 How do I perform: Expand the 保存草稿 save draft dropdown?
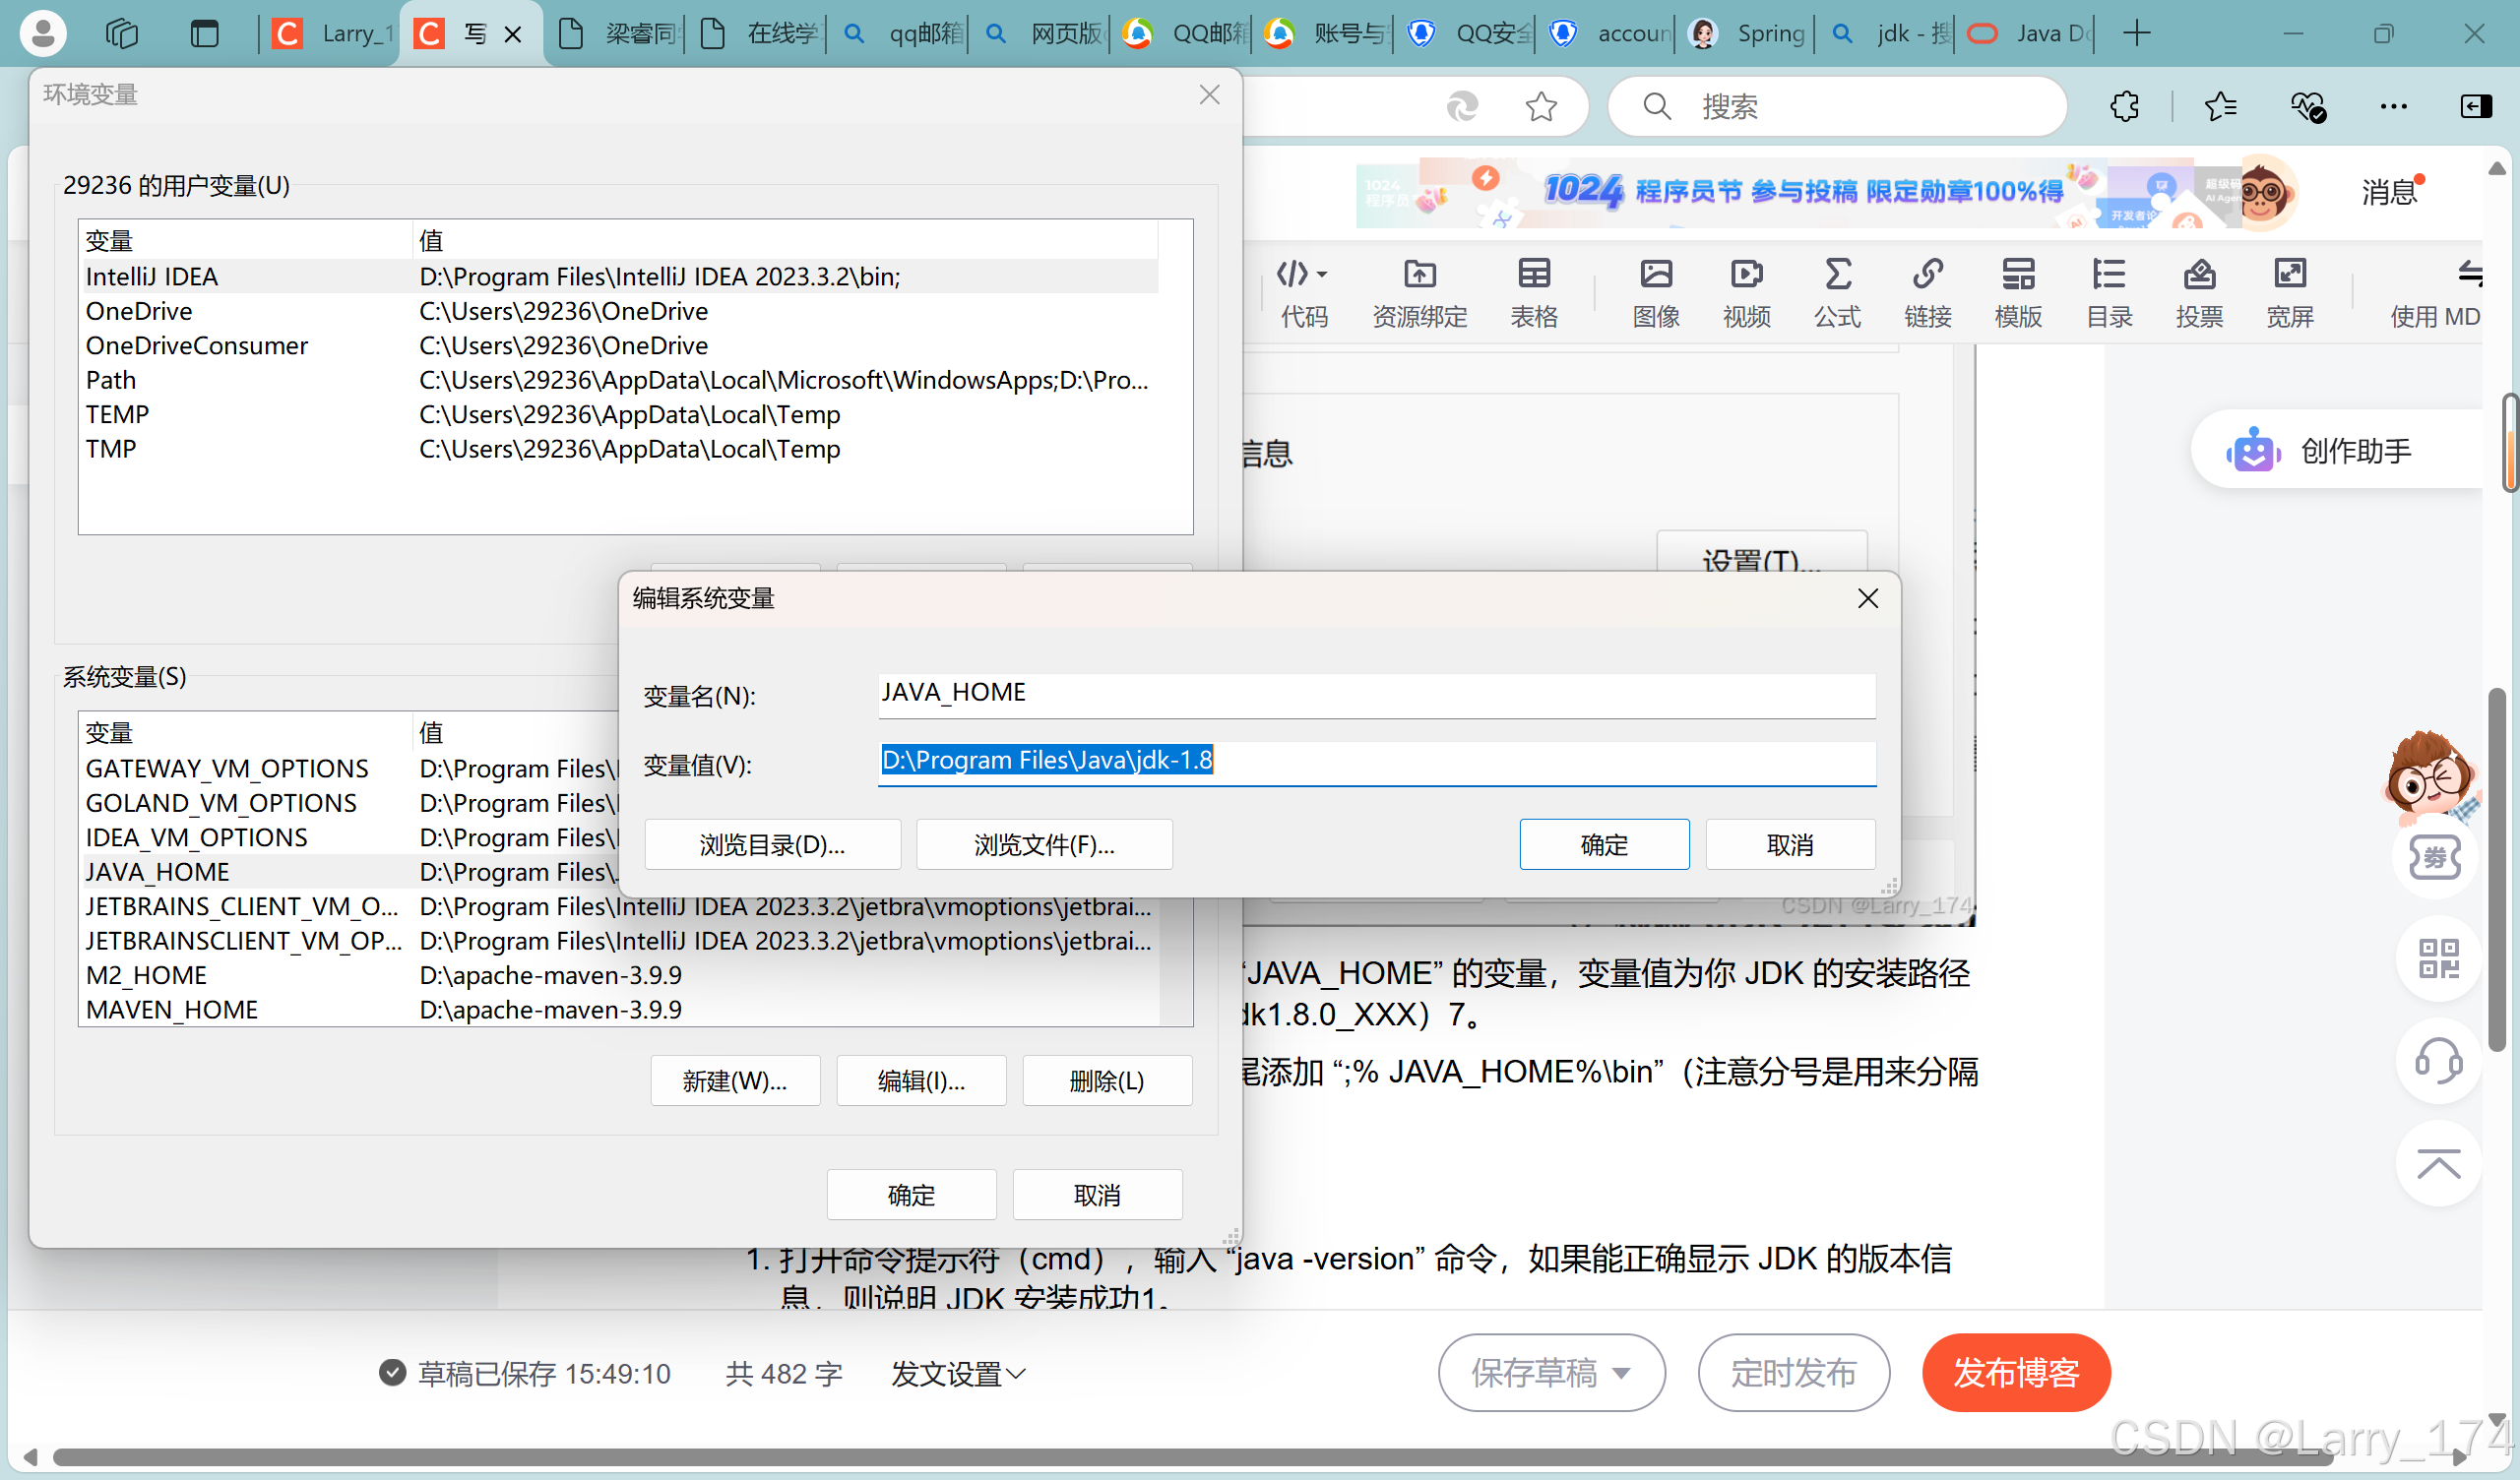tap(1622, 1373)
